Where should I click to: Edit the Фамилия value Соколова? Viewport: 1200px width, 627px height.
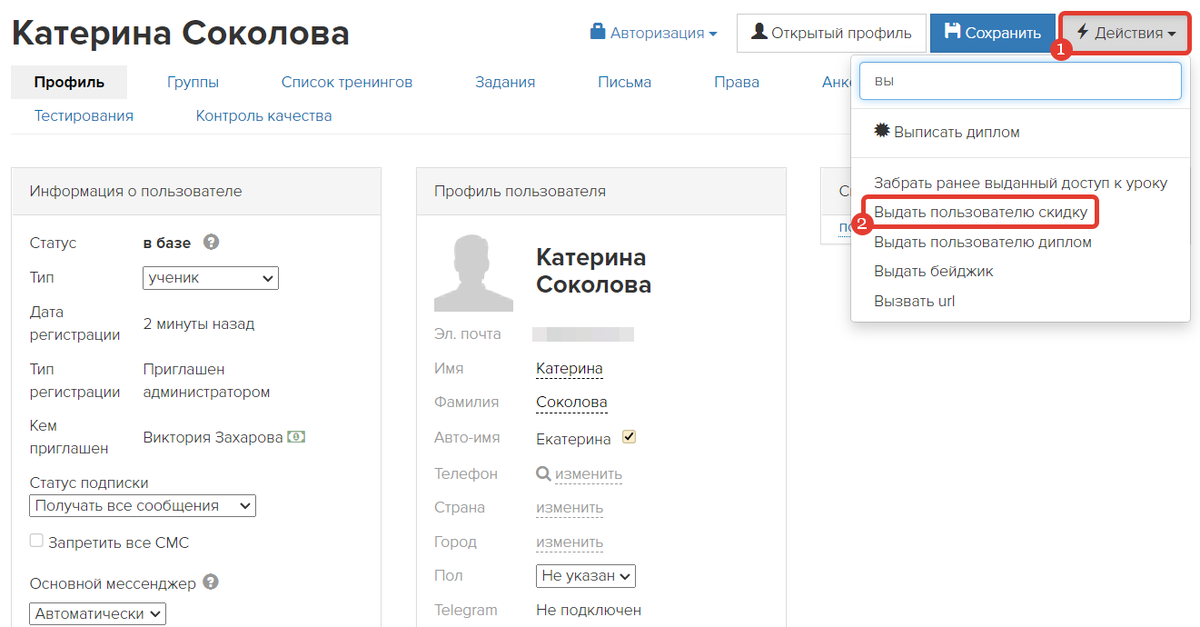click(572, 402)
